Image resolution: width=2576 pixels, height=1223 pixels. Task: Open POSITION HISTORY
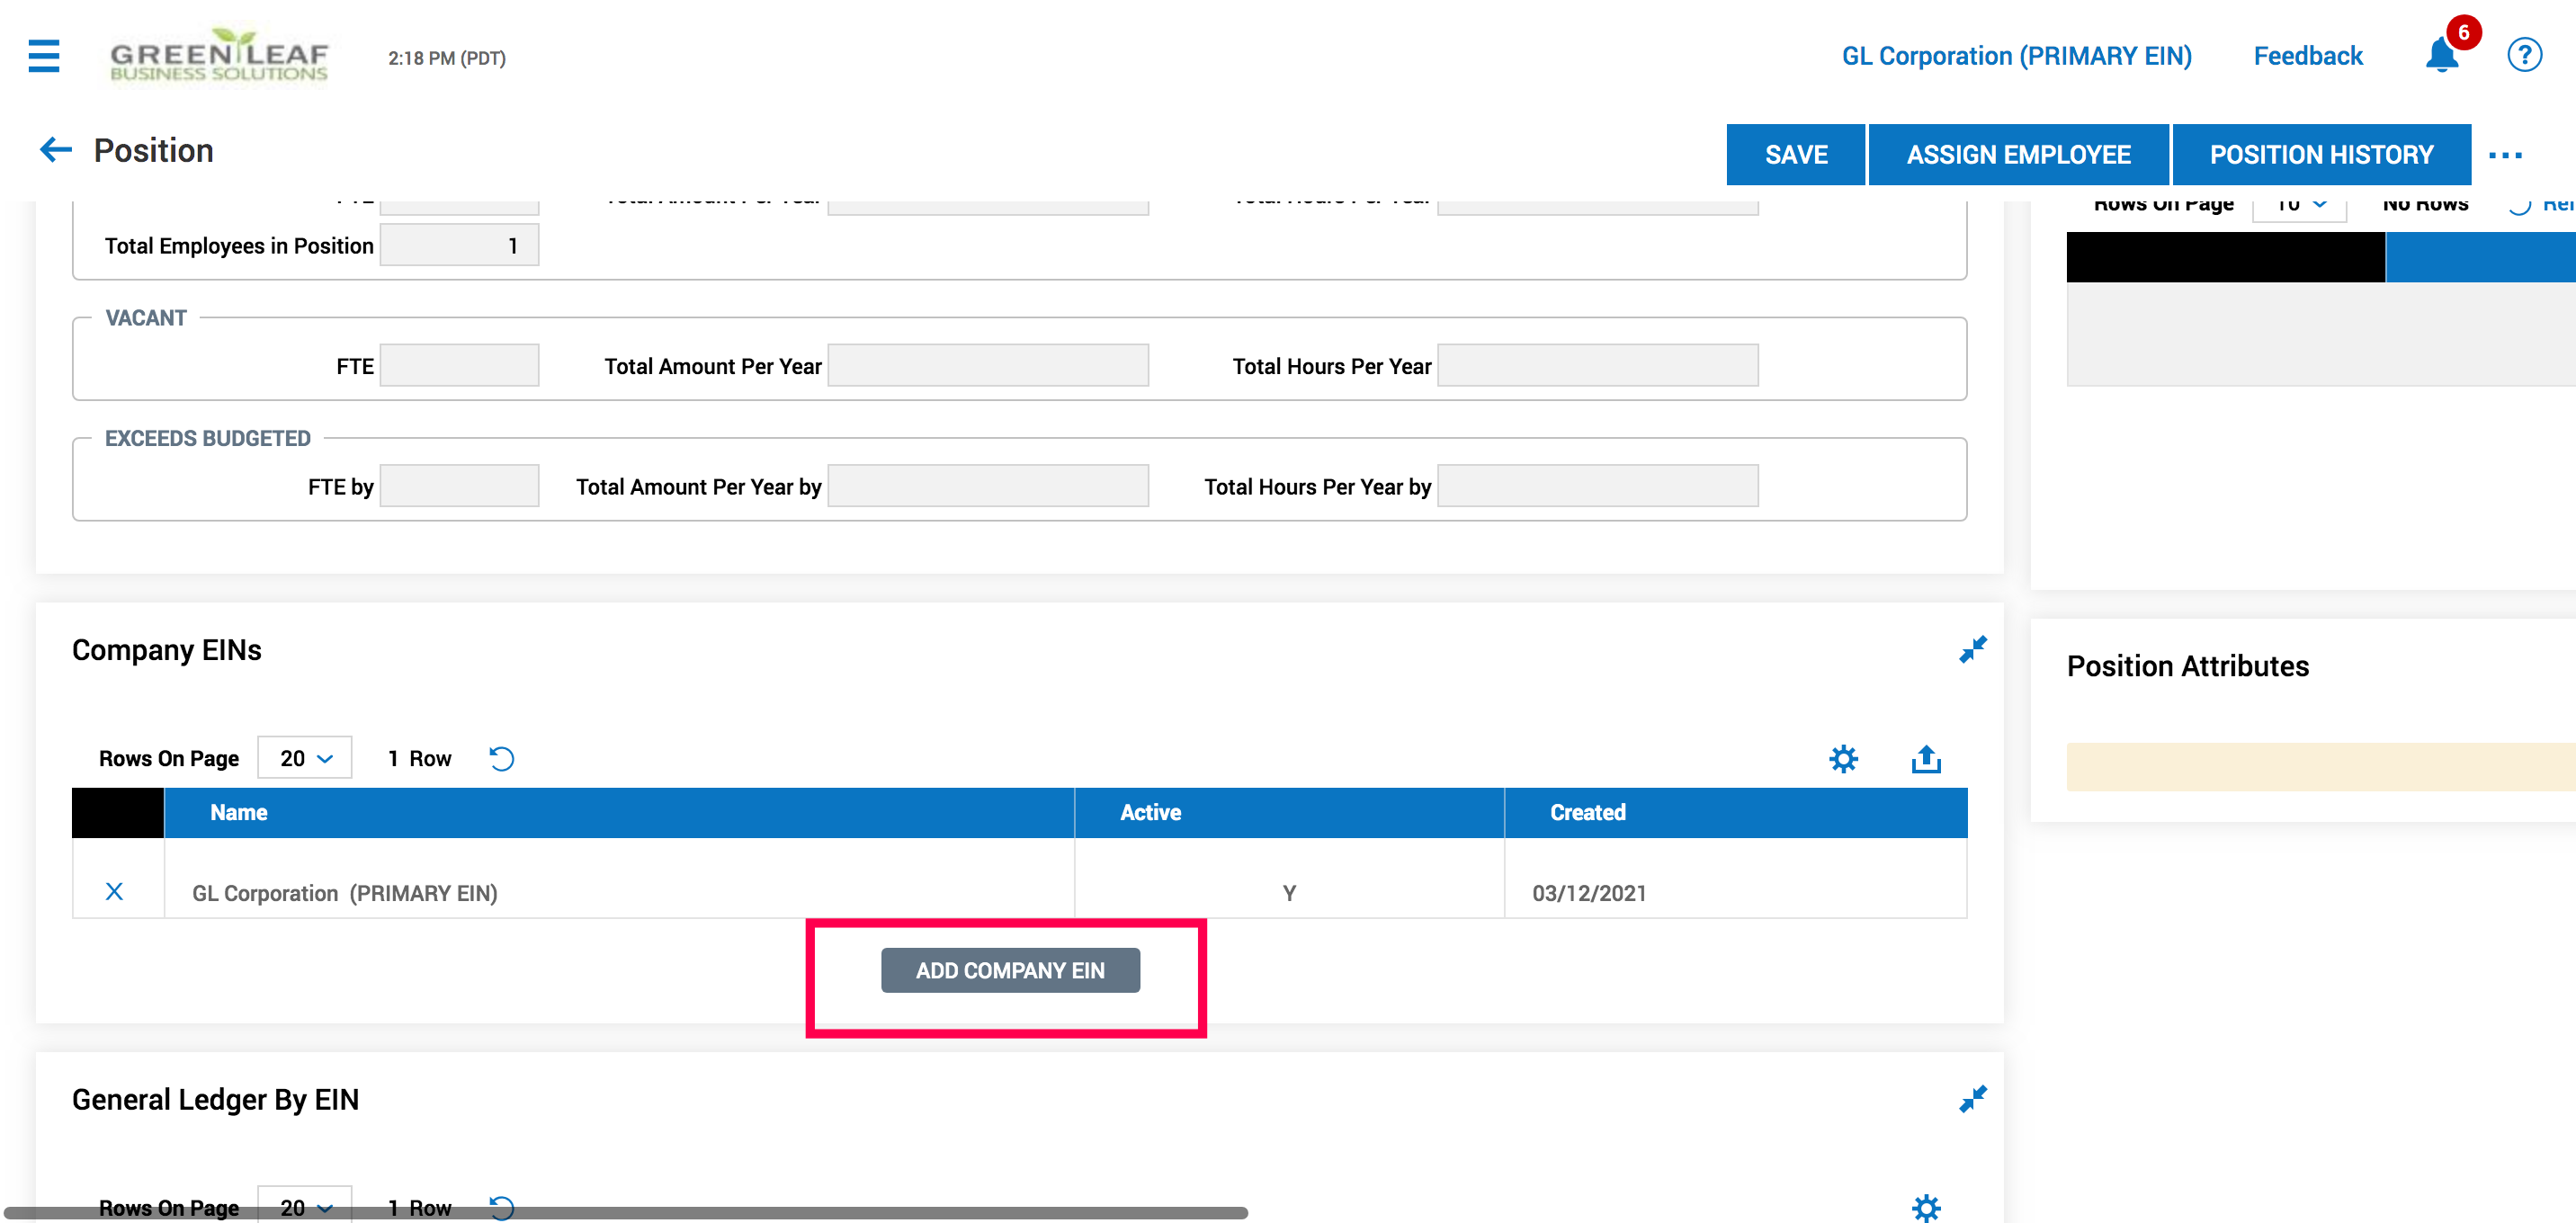(x=2321, y=155)
